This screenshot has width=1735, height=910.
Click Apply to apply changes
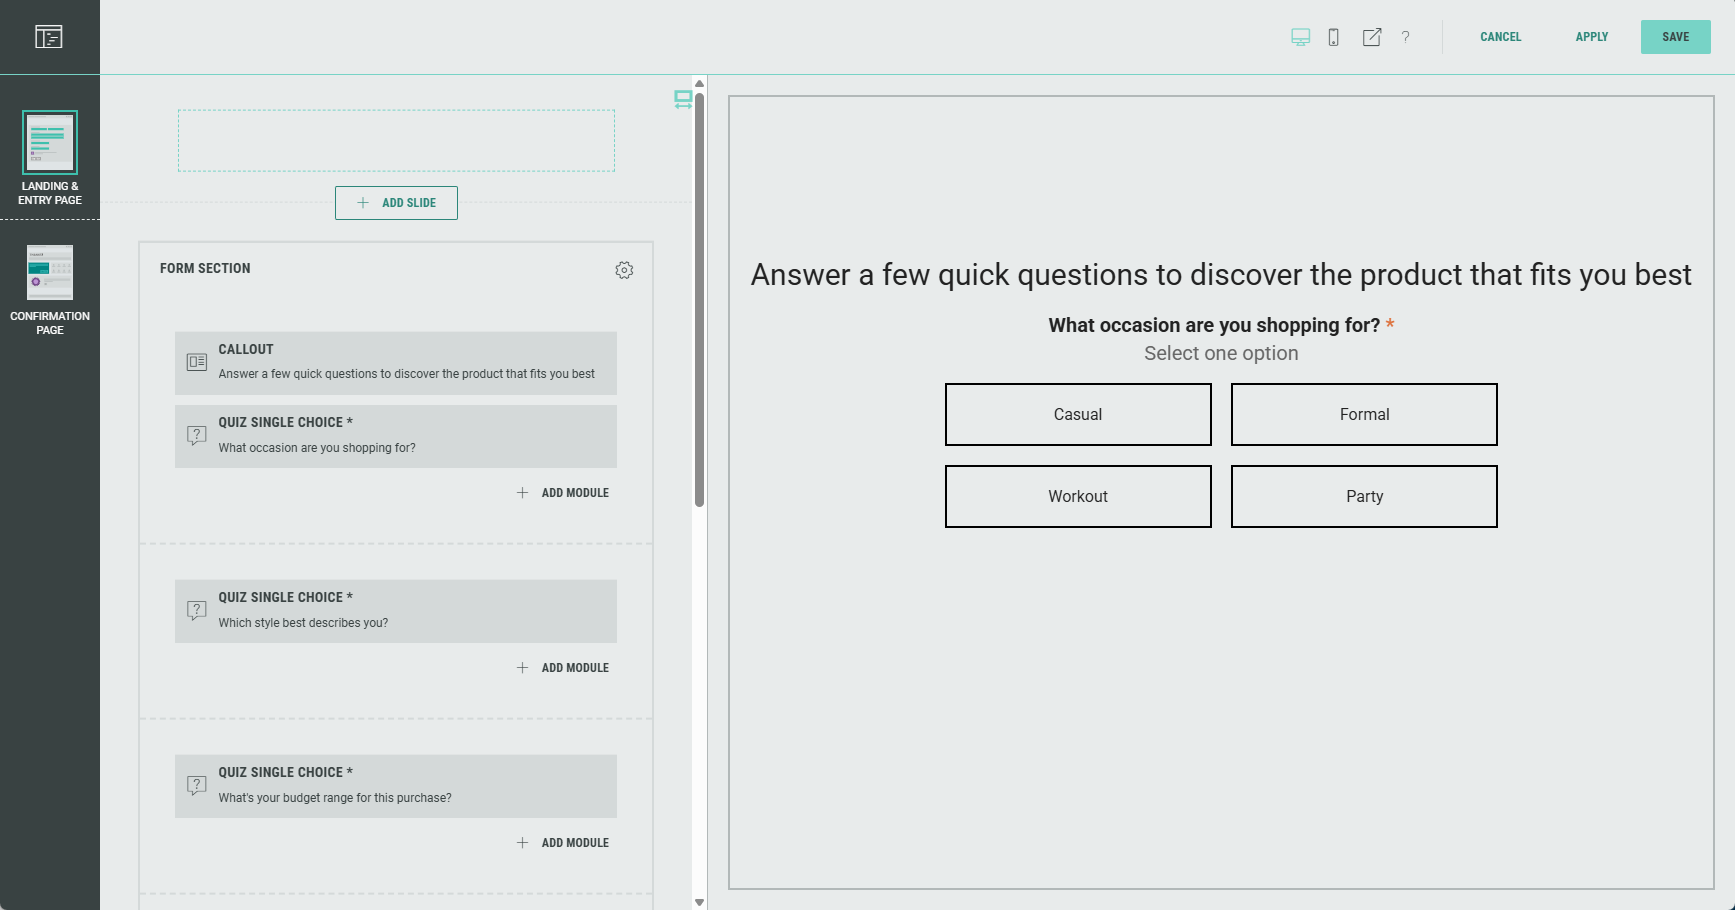(x=1591, y=37)
